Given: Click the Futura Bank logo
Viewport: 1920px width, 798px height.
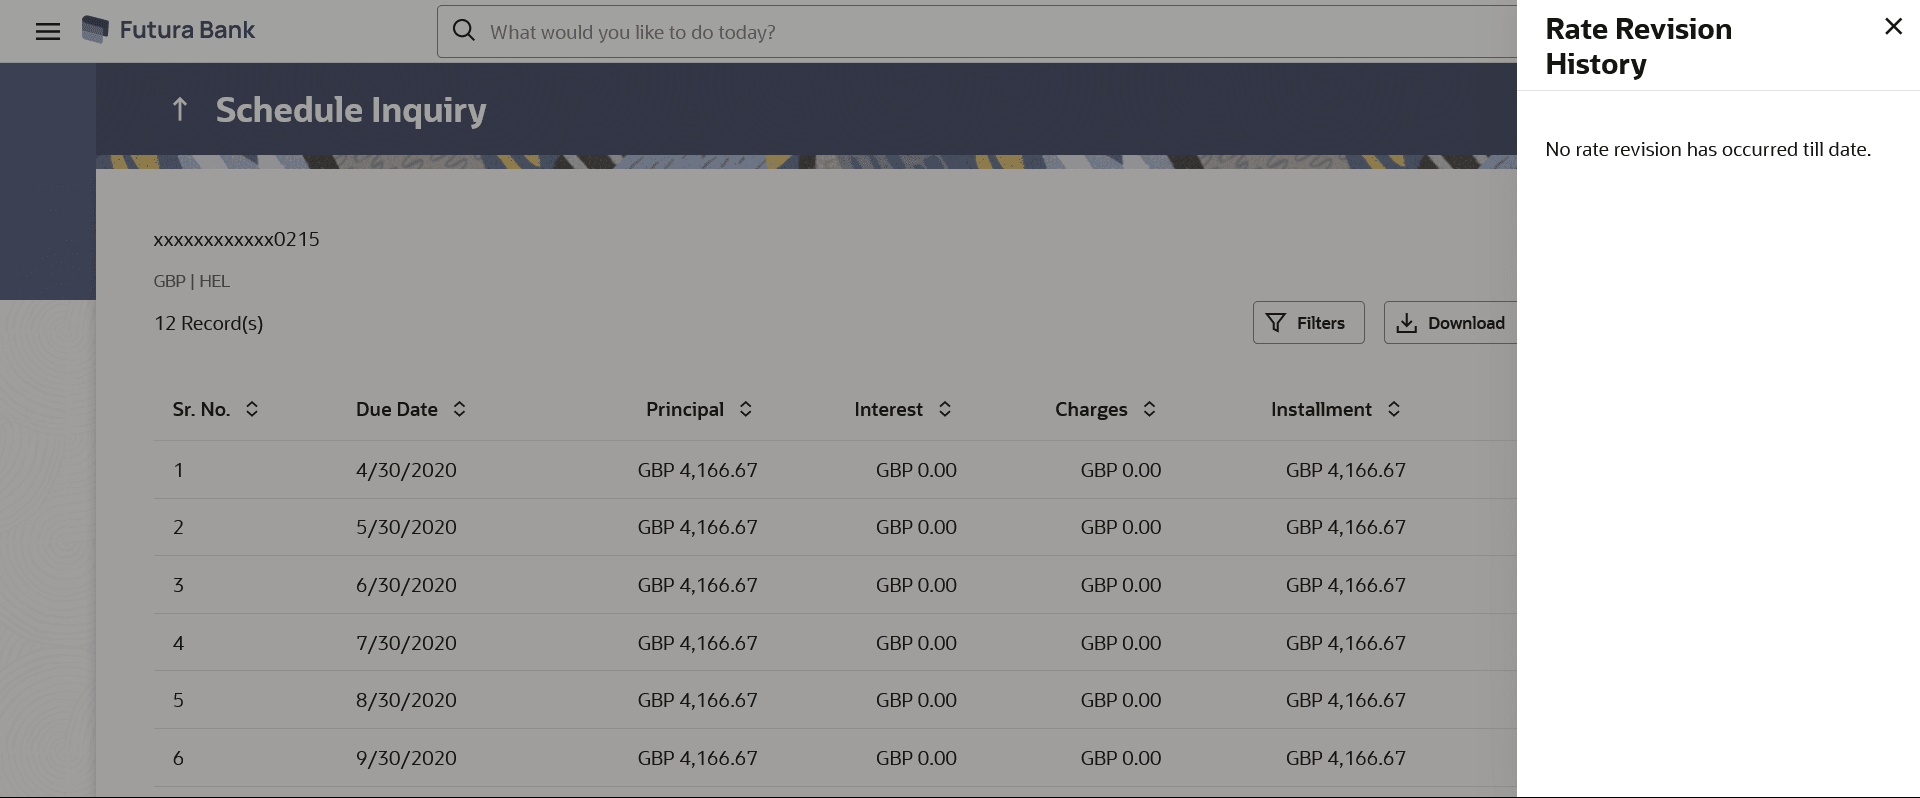Looking at the screenshot, I should point(168,30).
